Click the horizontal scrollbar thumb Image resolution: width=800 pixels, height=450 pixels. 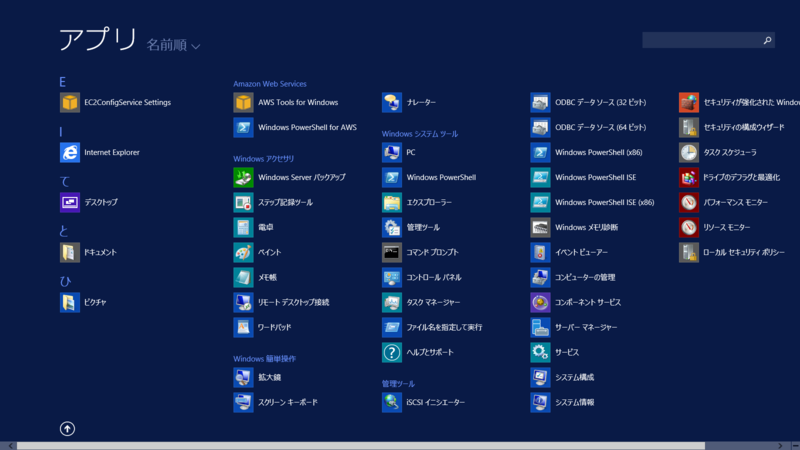361,446
